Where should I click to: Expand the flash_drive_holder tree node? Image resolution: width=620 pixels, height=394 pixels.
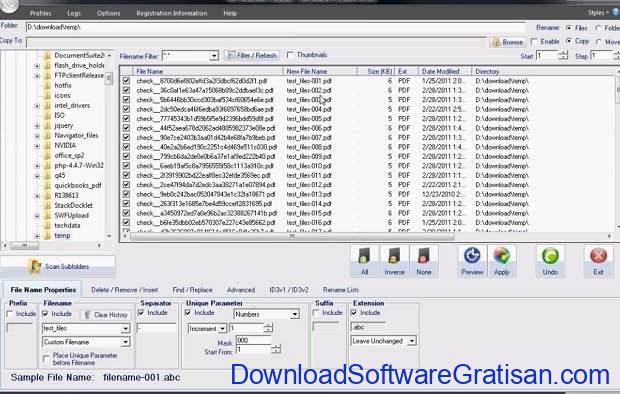[x=37, y=66]
